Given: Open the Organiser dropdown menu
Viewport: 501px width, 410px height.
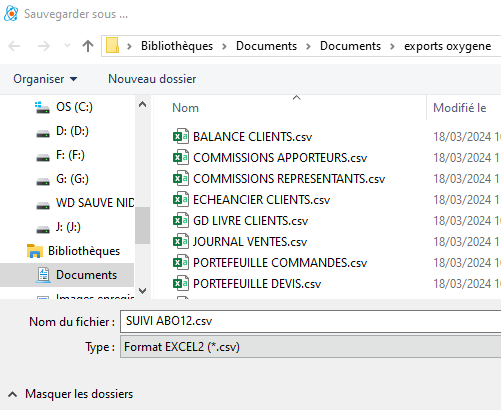Looking at the screenshot, I should [45, 79].
